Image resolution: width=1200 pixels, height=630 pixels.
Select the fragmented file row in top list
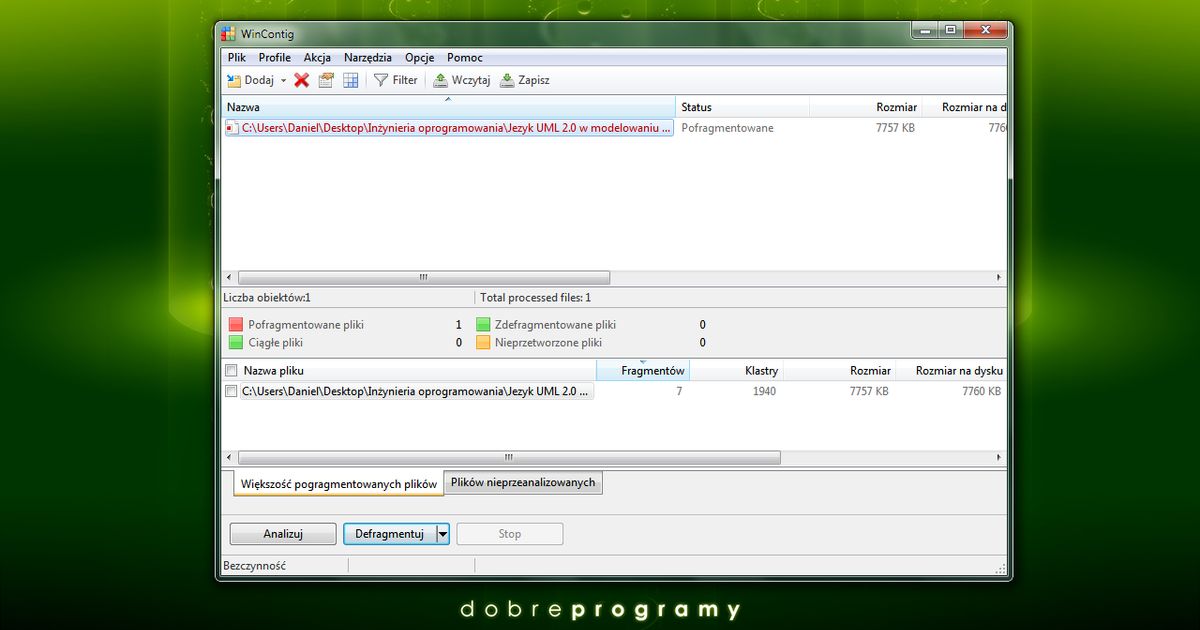coord(448,128)
